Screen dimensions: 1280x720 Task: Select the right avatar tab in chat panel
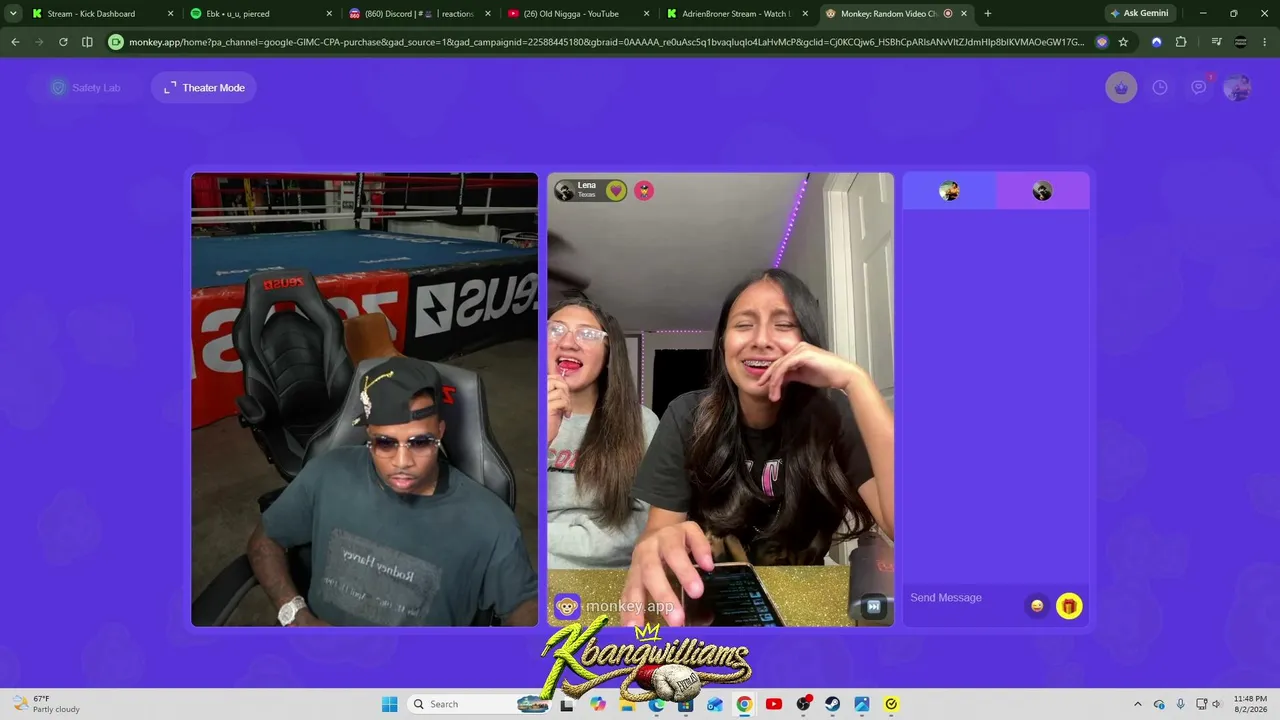pos(1042,191)
